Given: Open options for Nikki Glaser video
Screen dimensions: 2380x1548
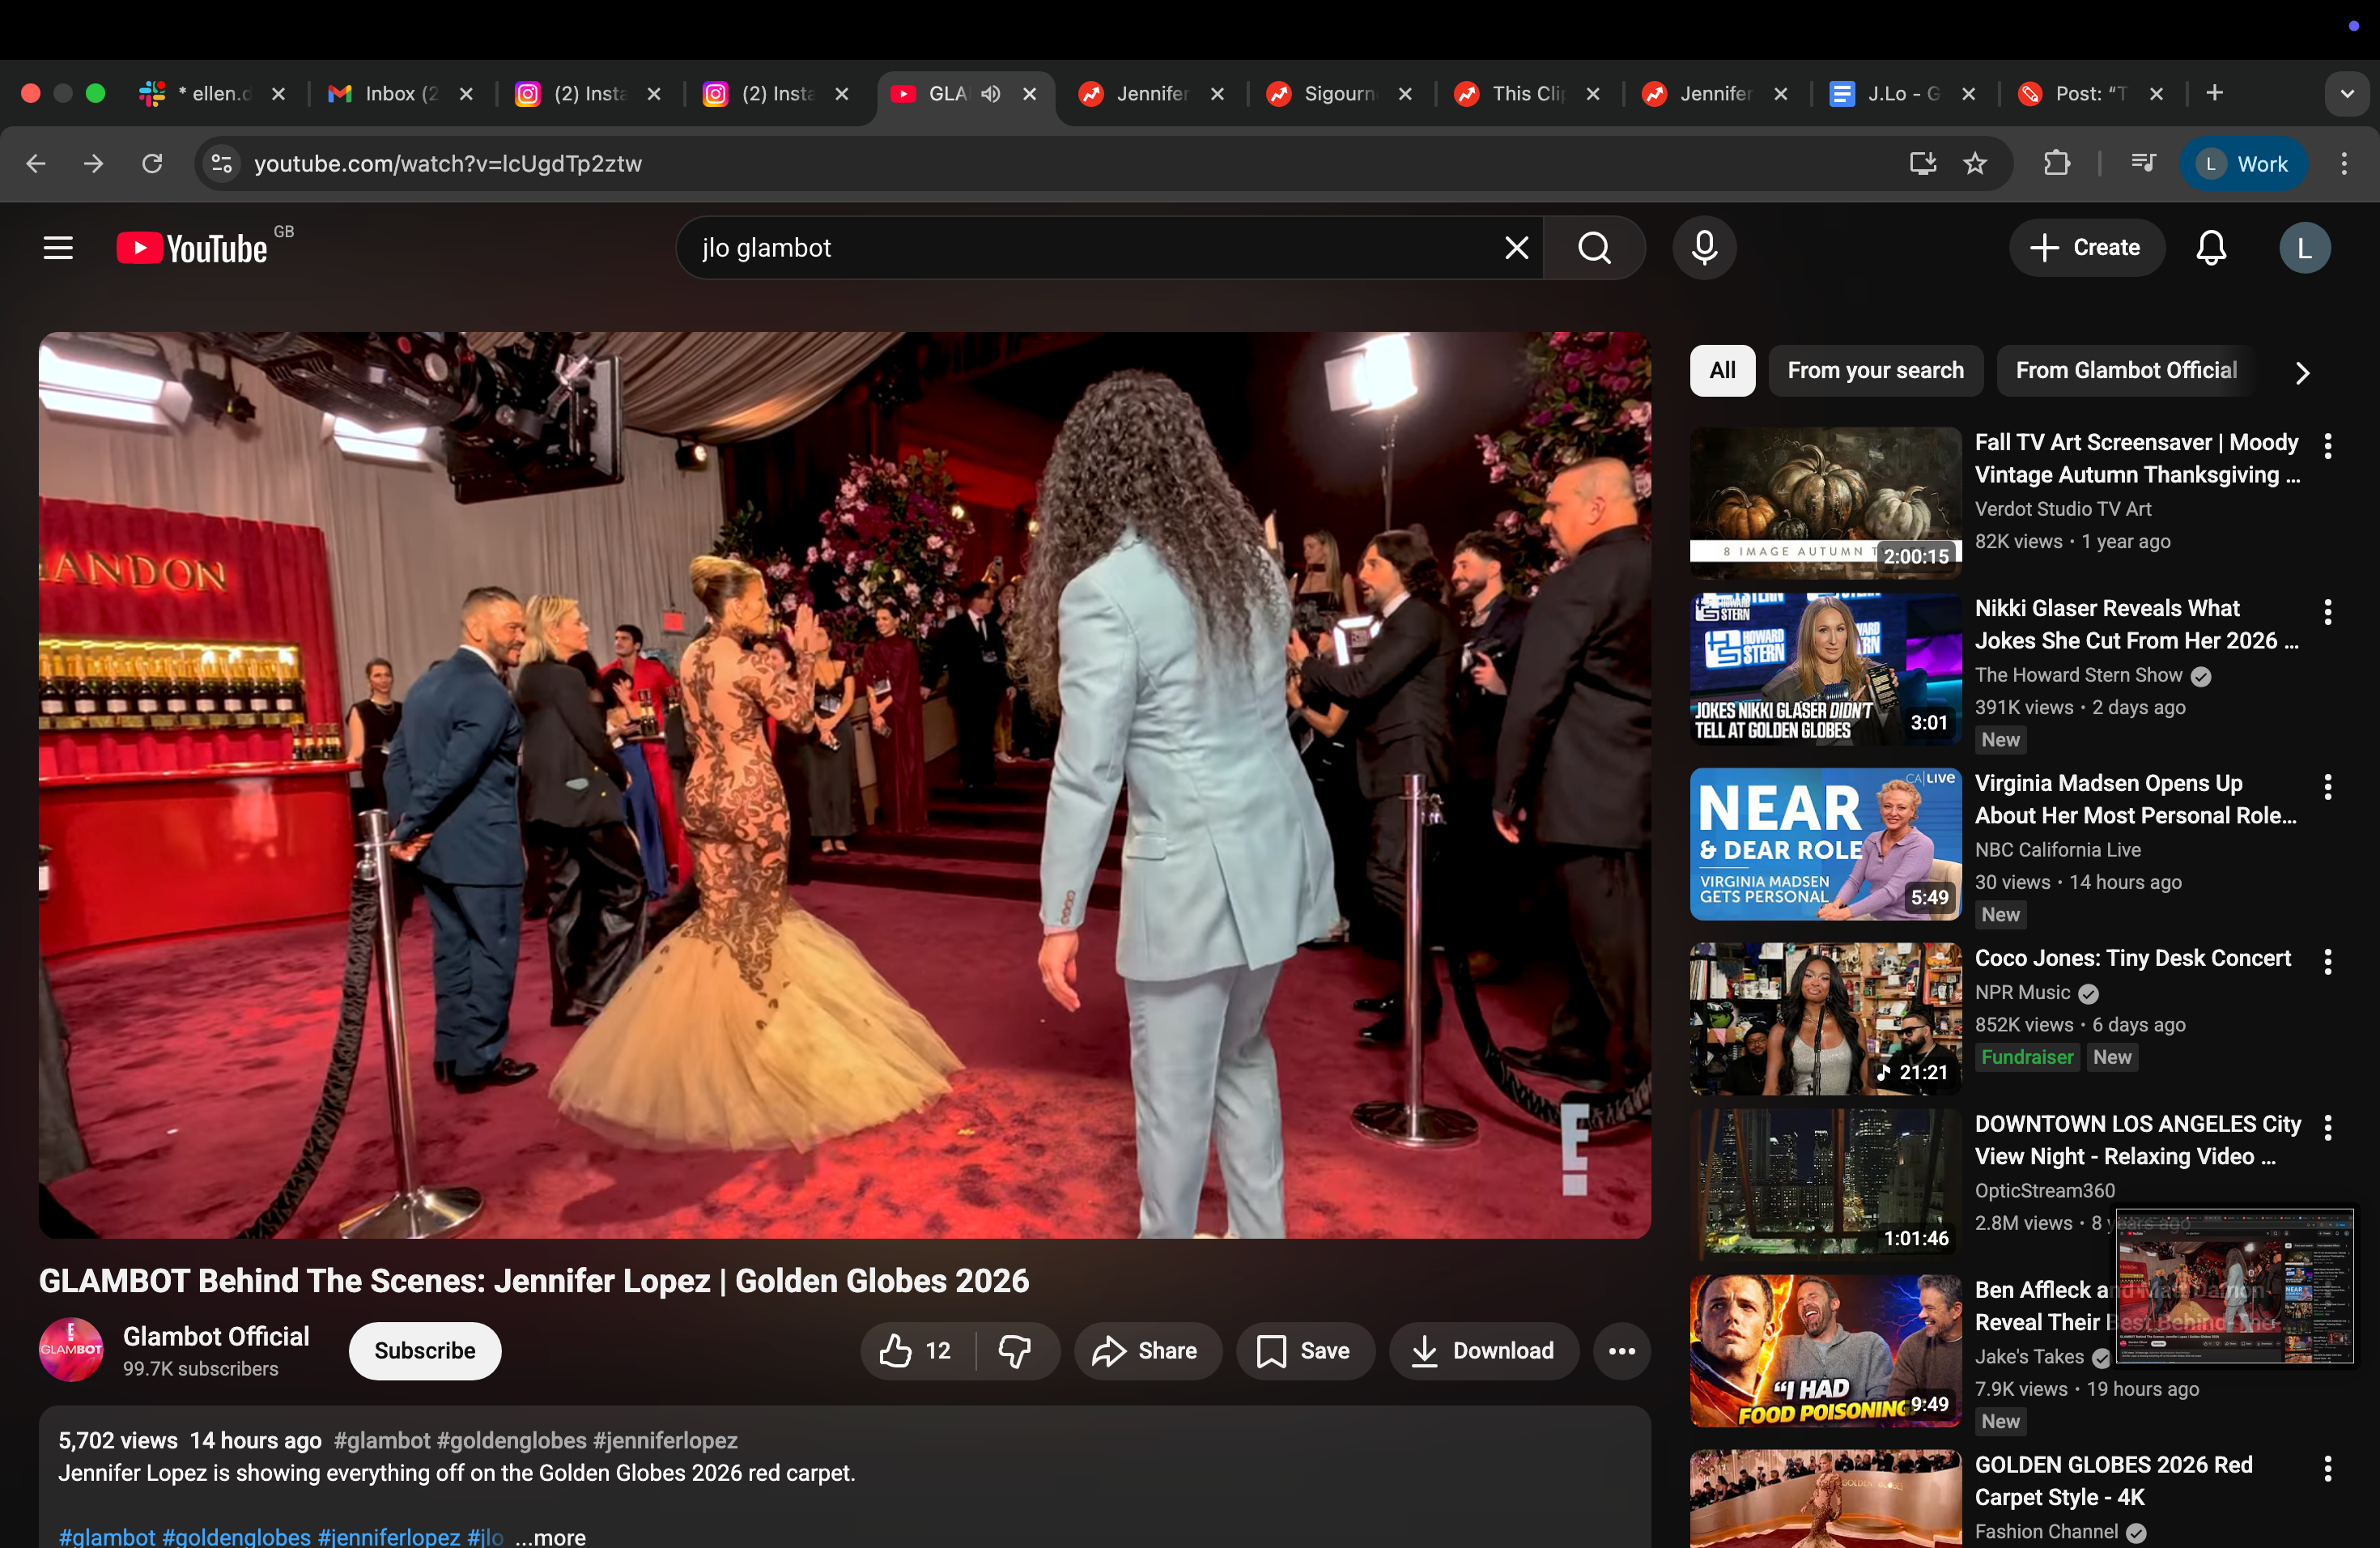Looking at the screenshot, I should [x=2328, y=612].
